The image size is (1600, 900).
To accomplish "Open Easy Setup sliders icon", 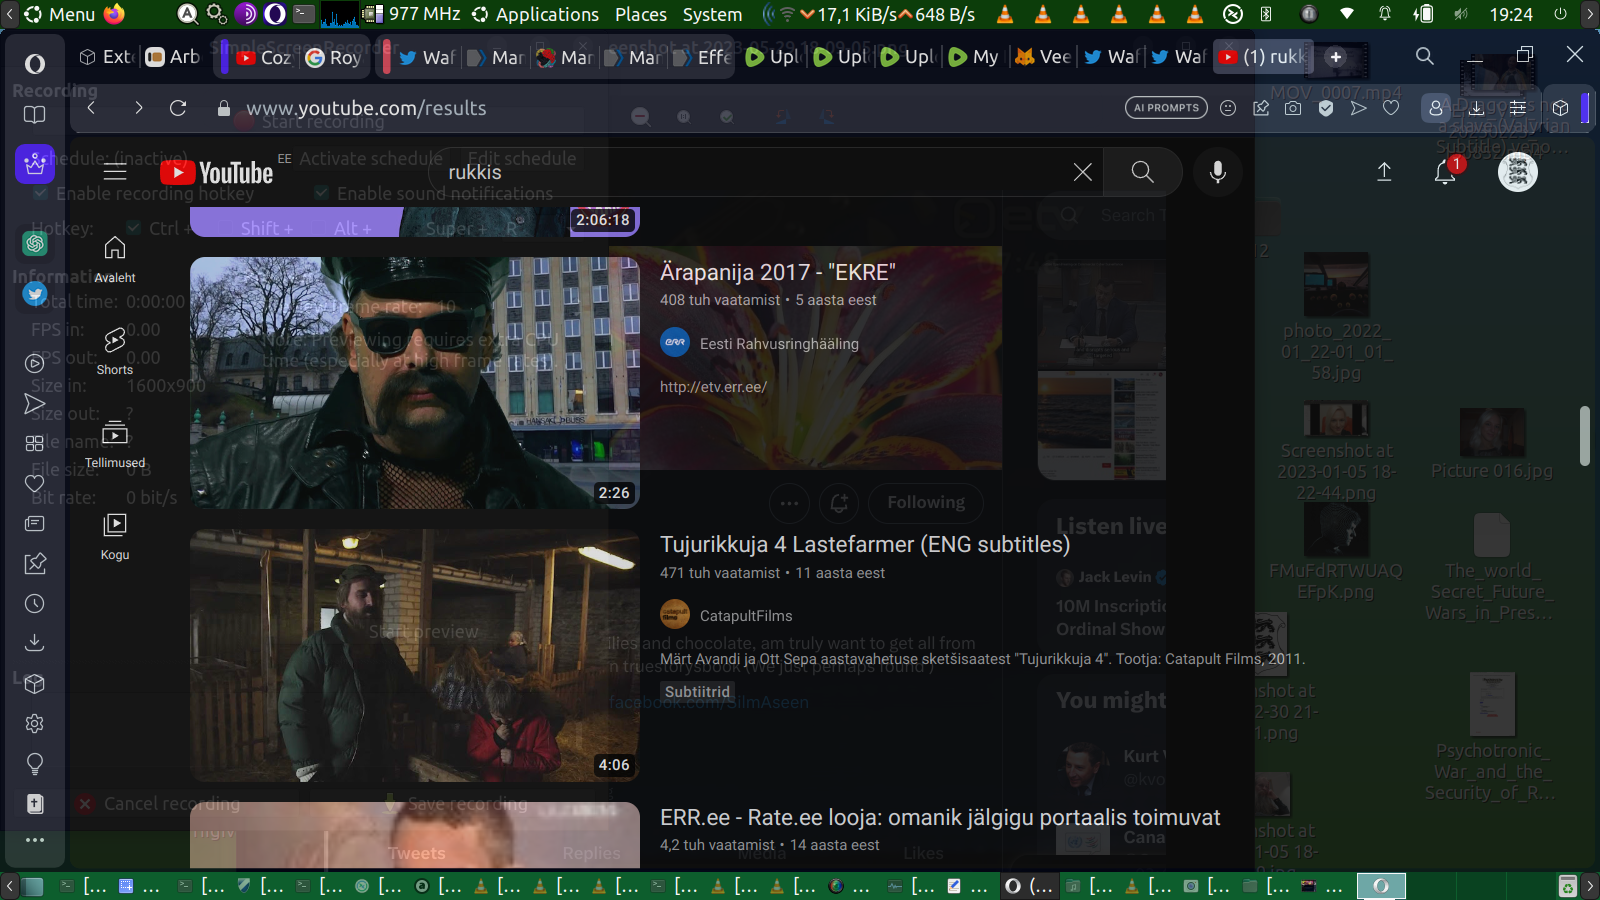I will 1518,108.
